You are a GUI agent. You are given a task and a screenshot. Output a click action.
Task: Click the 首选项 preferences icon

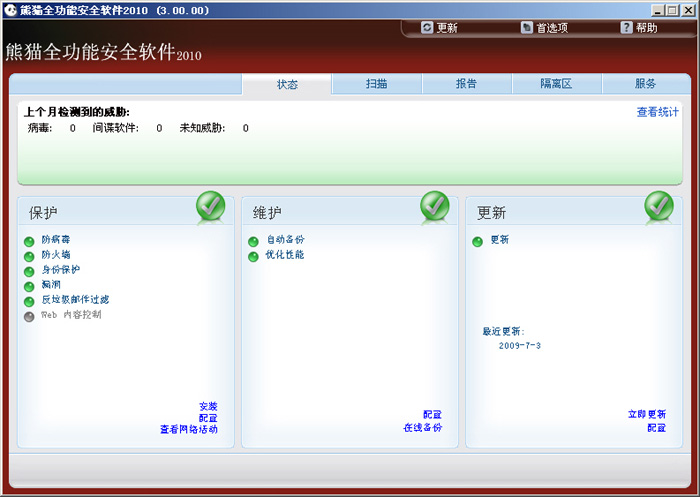527,28
